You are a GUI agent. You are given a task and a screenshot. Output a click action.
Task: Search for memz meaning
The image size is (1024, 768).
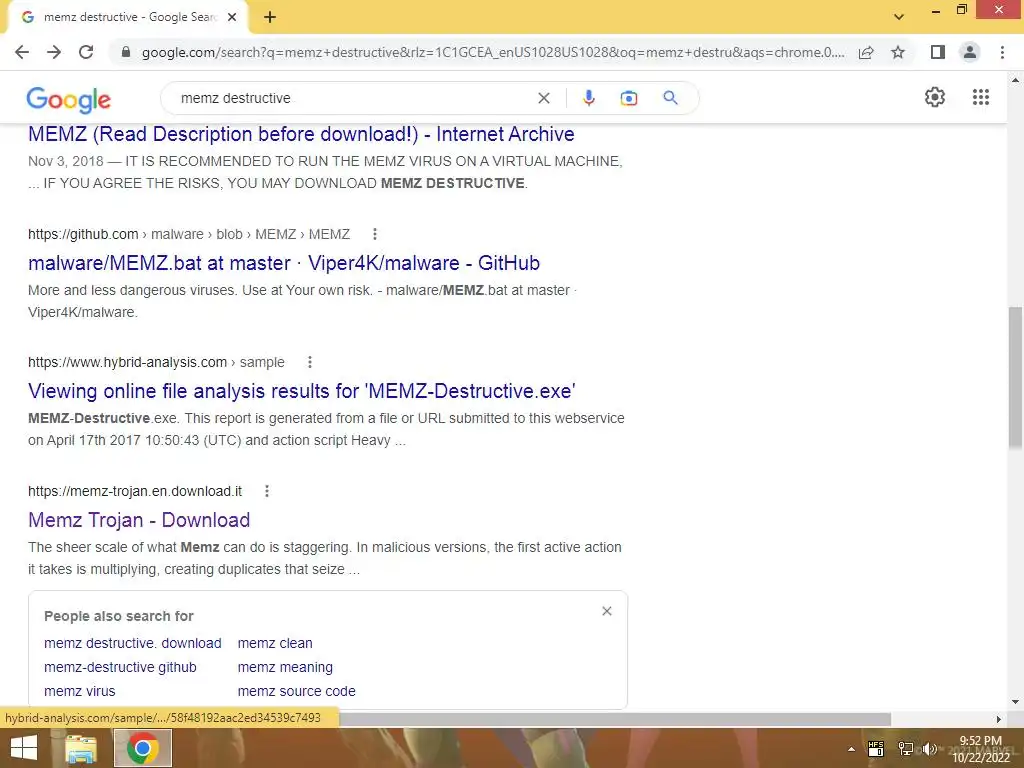(285, 667)
